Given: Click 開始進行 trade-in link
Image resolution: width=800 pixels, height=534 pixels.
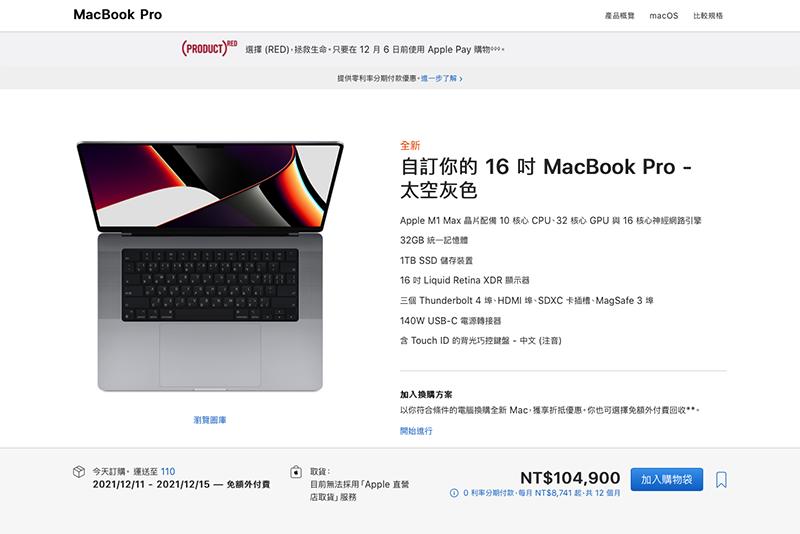Looking at the screenshot, I should [x=416, y=431].
